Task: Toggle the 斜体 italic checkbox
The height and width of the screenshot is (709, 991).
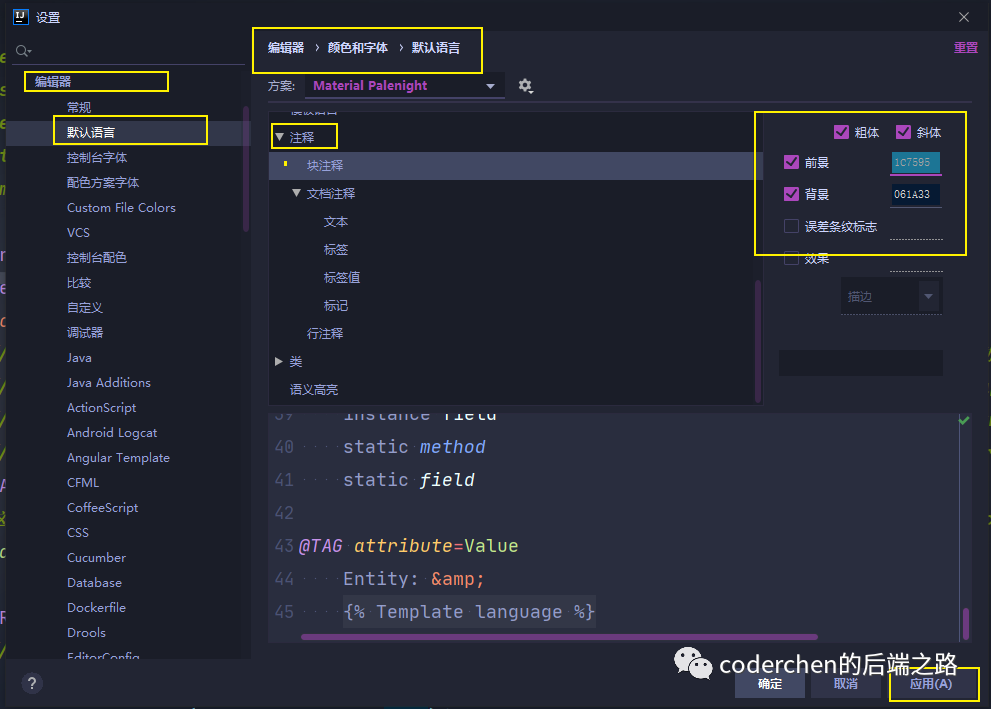Action: click(x=903, y=132)
